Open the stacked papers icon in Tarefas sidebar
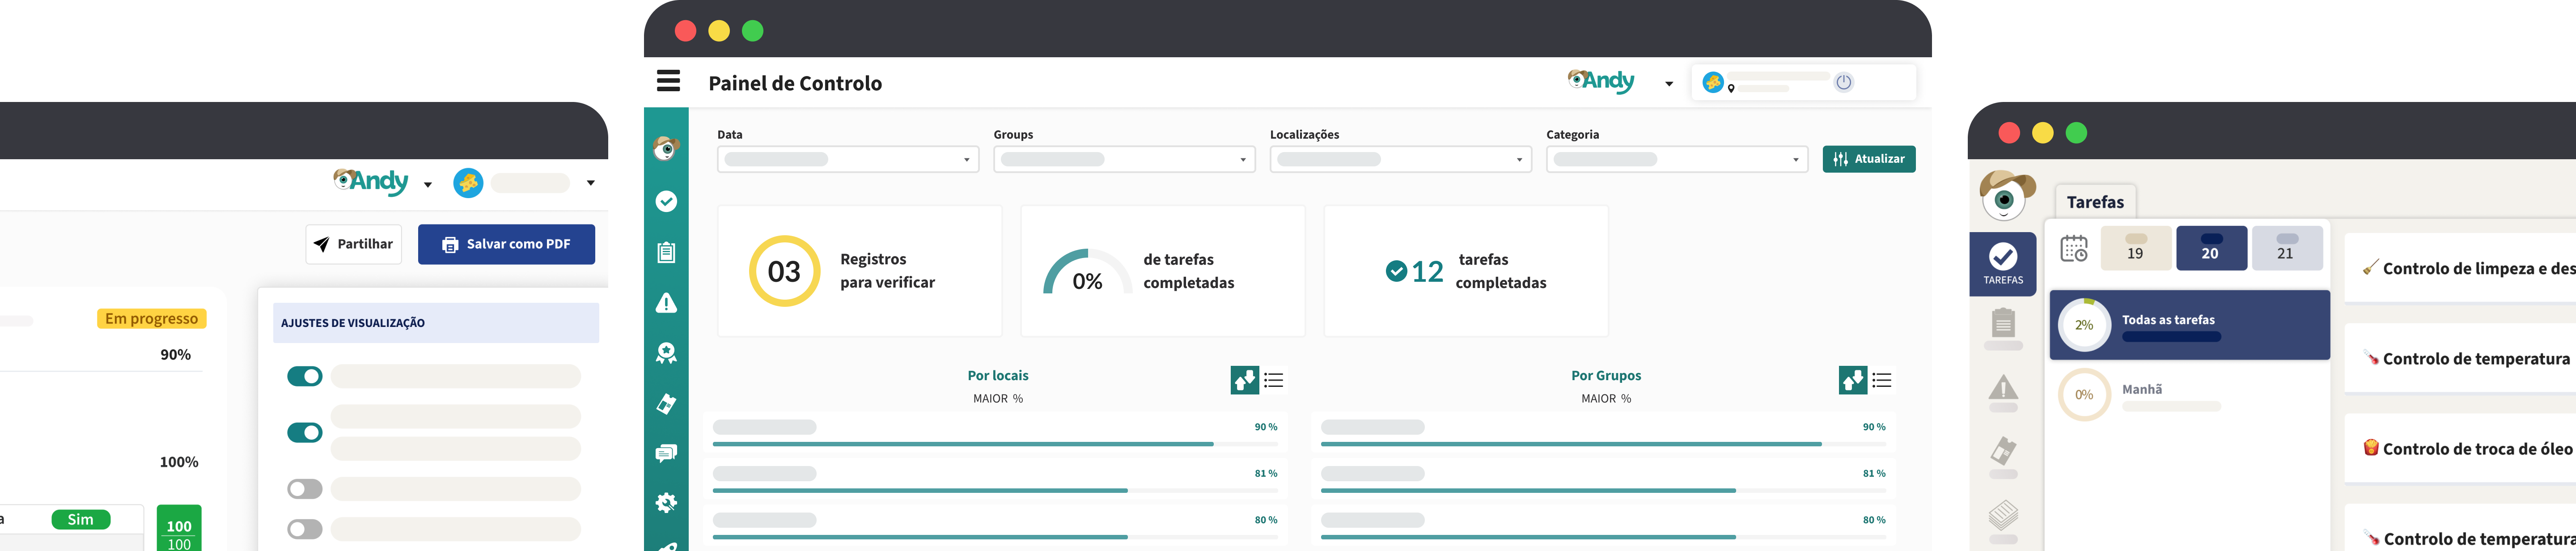Screen dimensions: 2576x551 click(x=2003, y=515)
